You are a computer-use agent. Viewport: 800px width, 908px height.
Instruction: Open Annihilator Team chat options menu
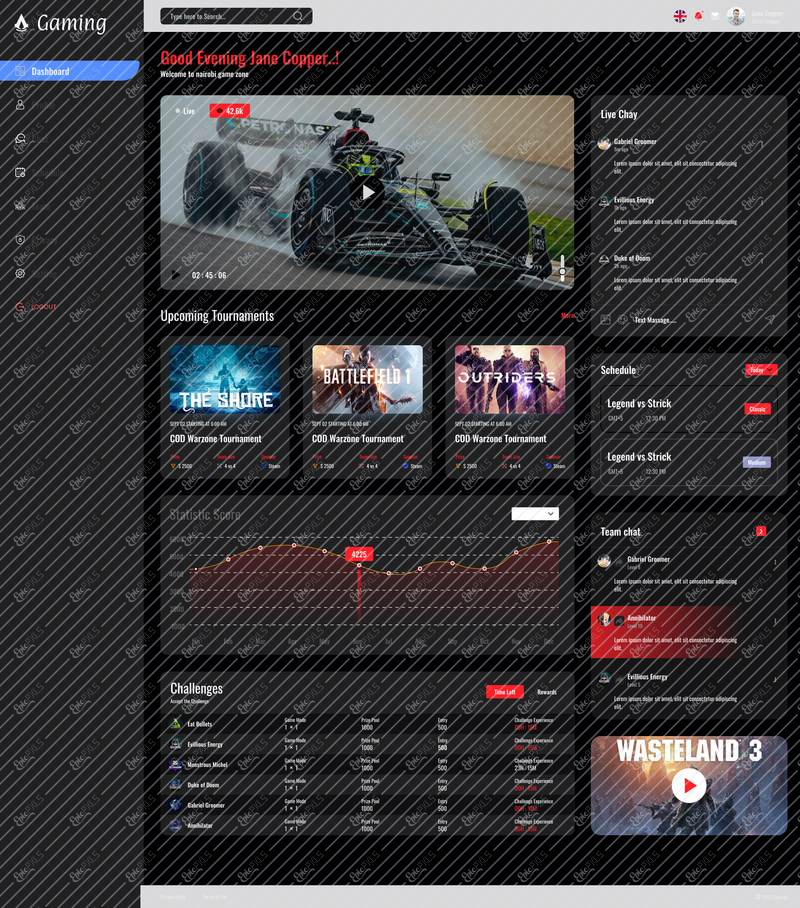[775, 621]
